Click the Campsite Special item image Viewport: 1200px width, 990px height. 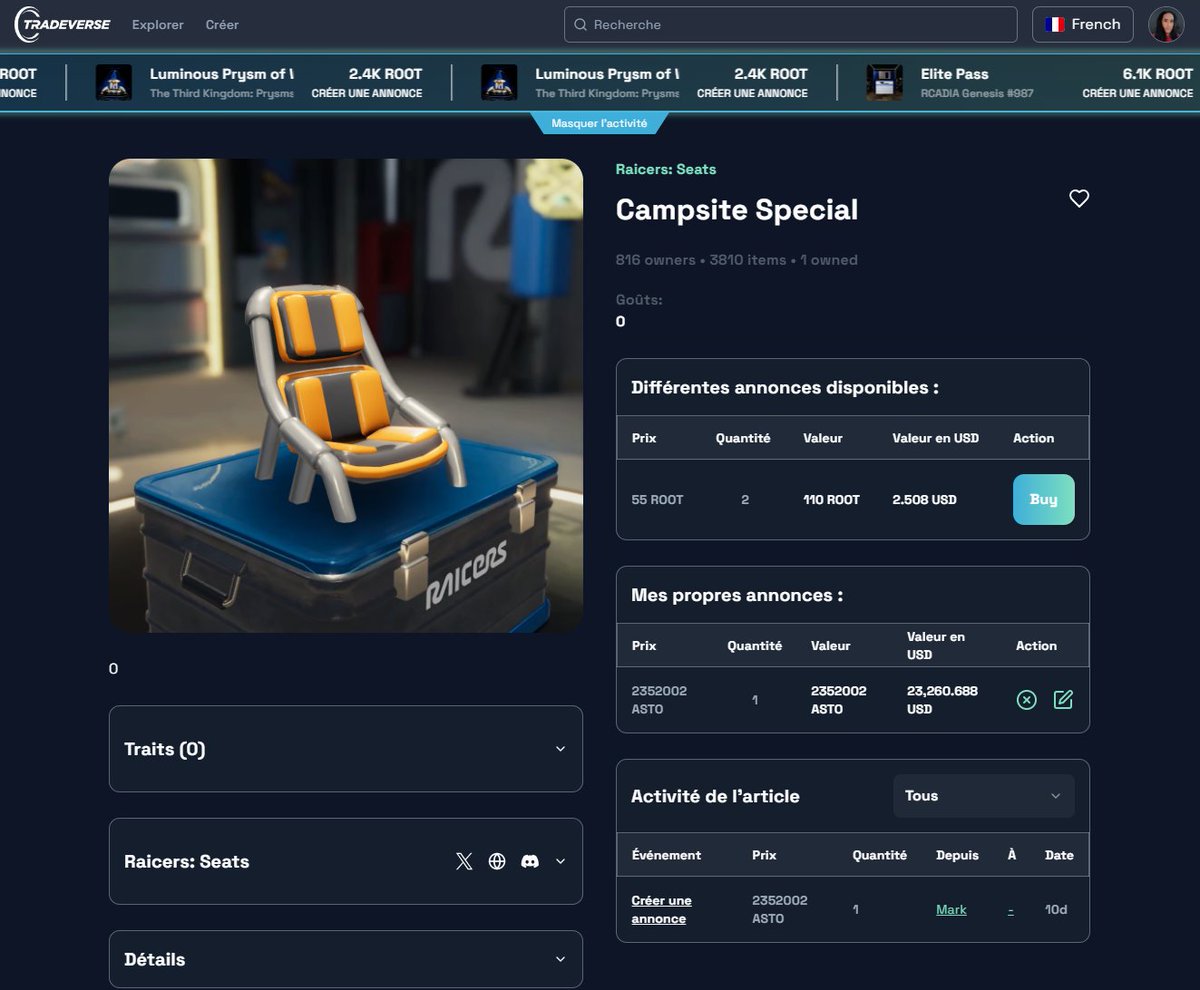point(346,395)
